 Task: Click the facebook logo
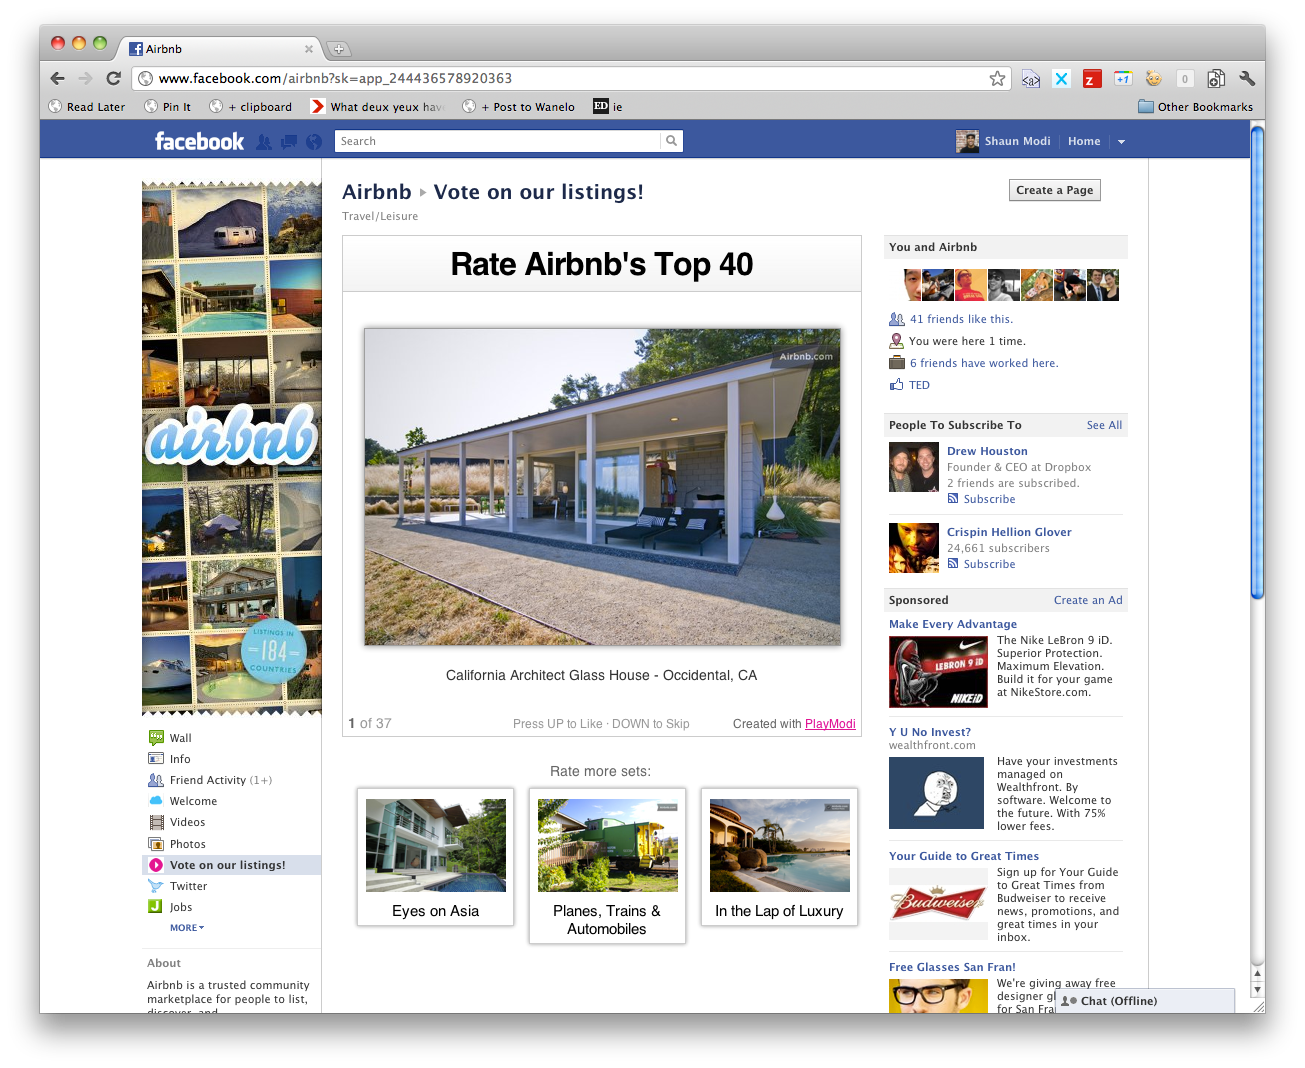click(199, 141)
